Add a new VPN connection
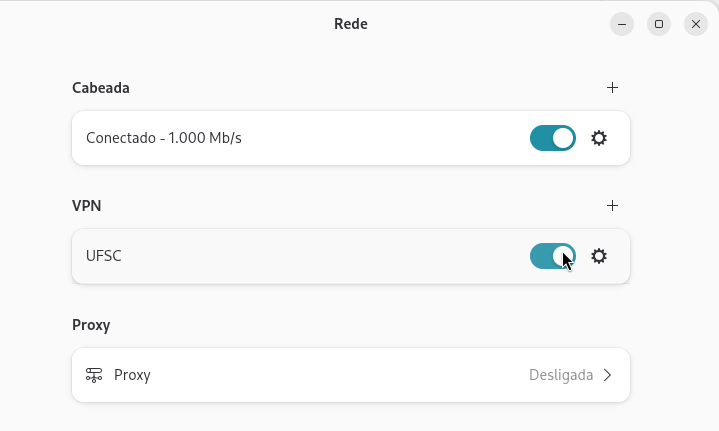 [x=612, y=206]
